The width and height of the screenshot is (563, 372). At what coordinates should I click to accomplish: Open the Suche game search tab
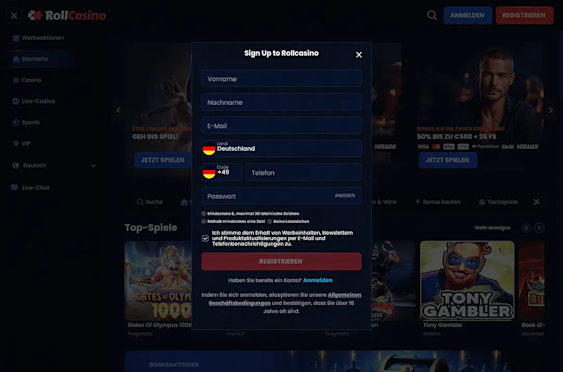coord(150,202)
